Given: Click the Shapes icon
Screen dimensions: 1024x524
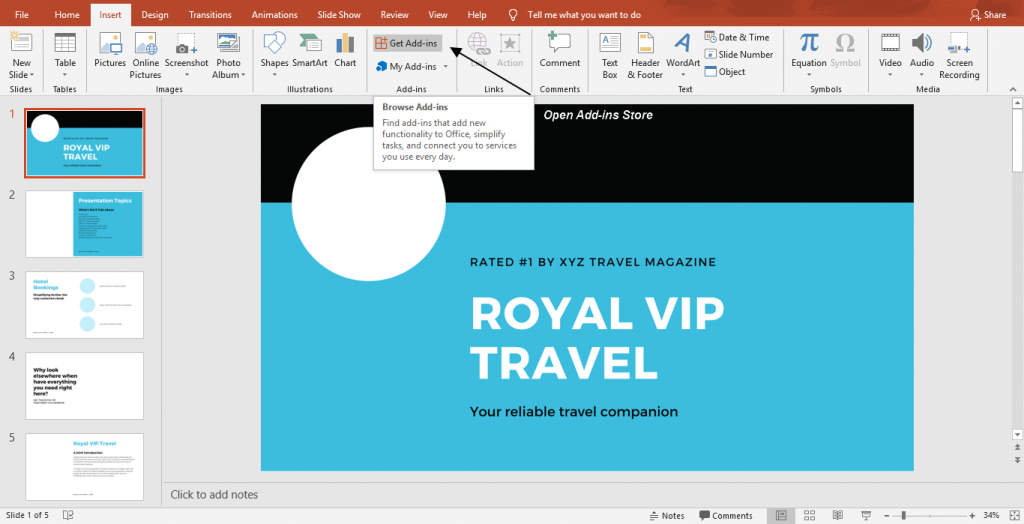Looking at the screenshot, I should click(274, 43).
